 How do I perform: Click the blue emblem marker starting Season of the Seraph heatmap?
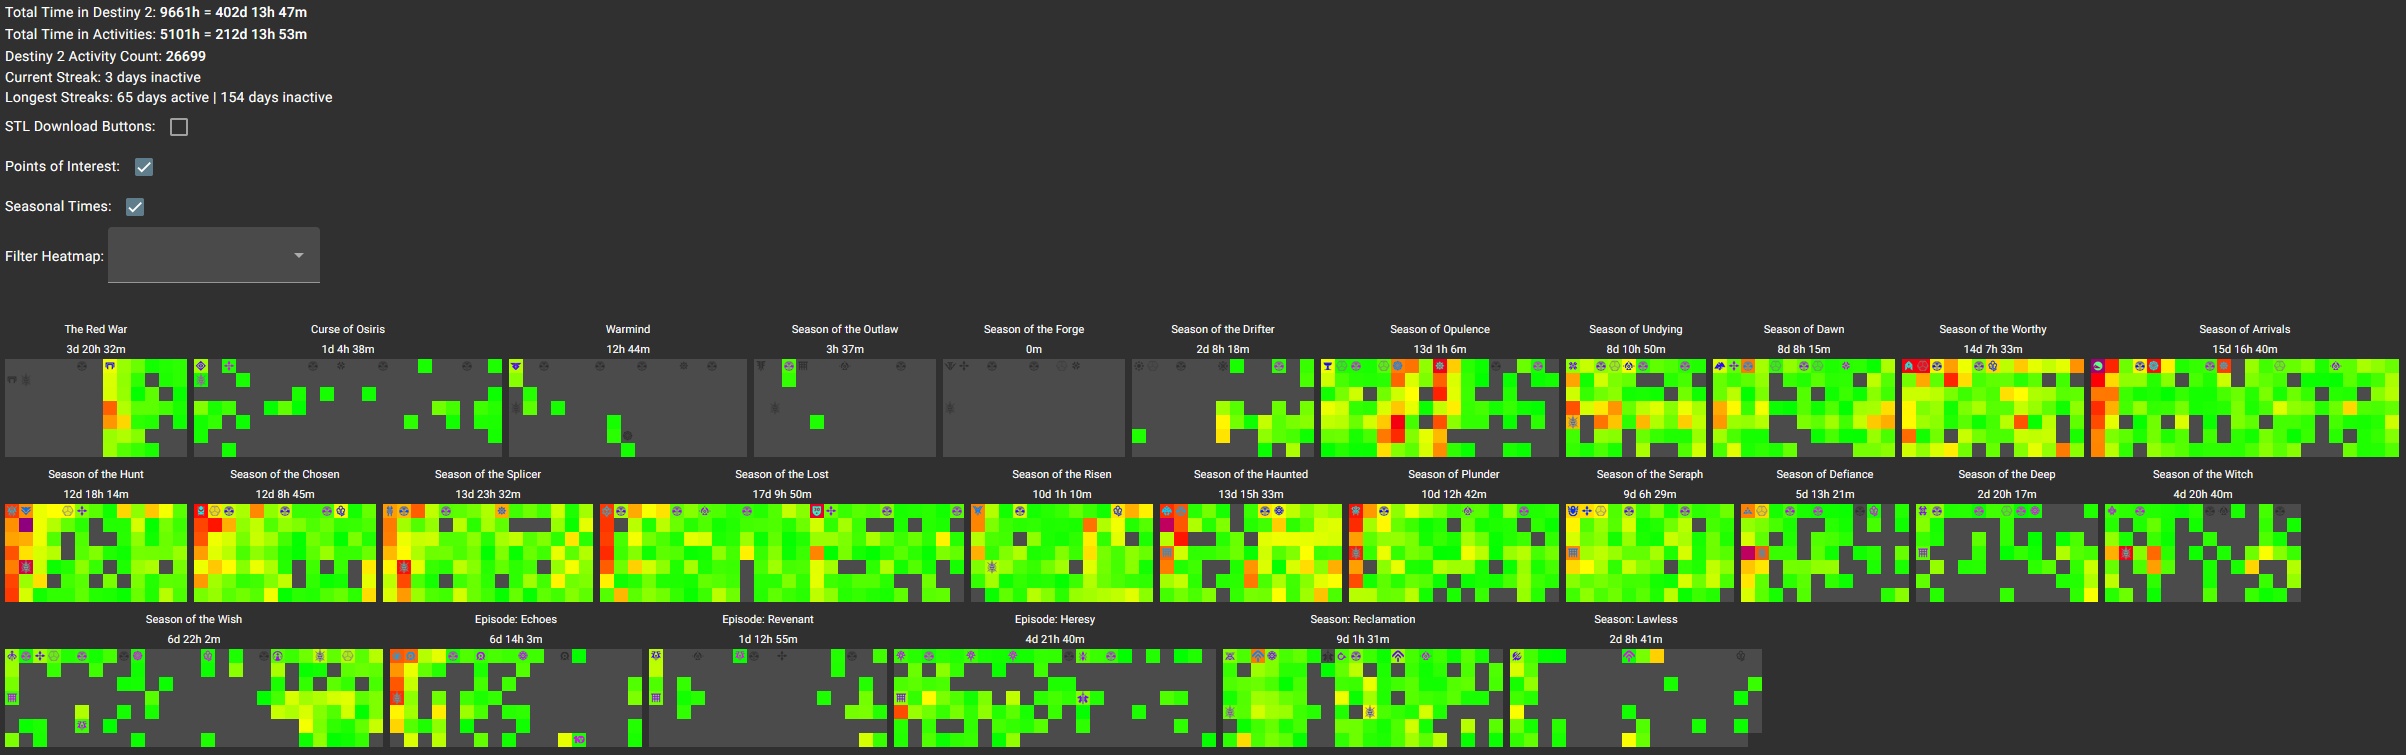pos(1573,511)
